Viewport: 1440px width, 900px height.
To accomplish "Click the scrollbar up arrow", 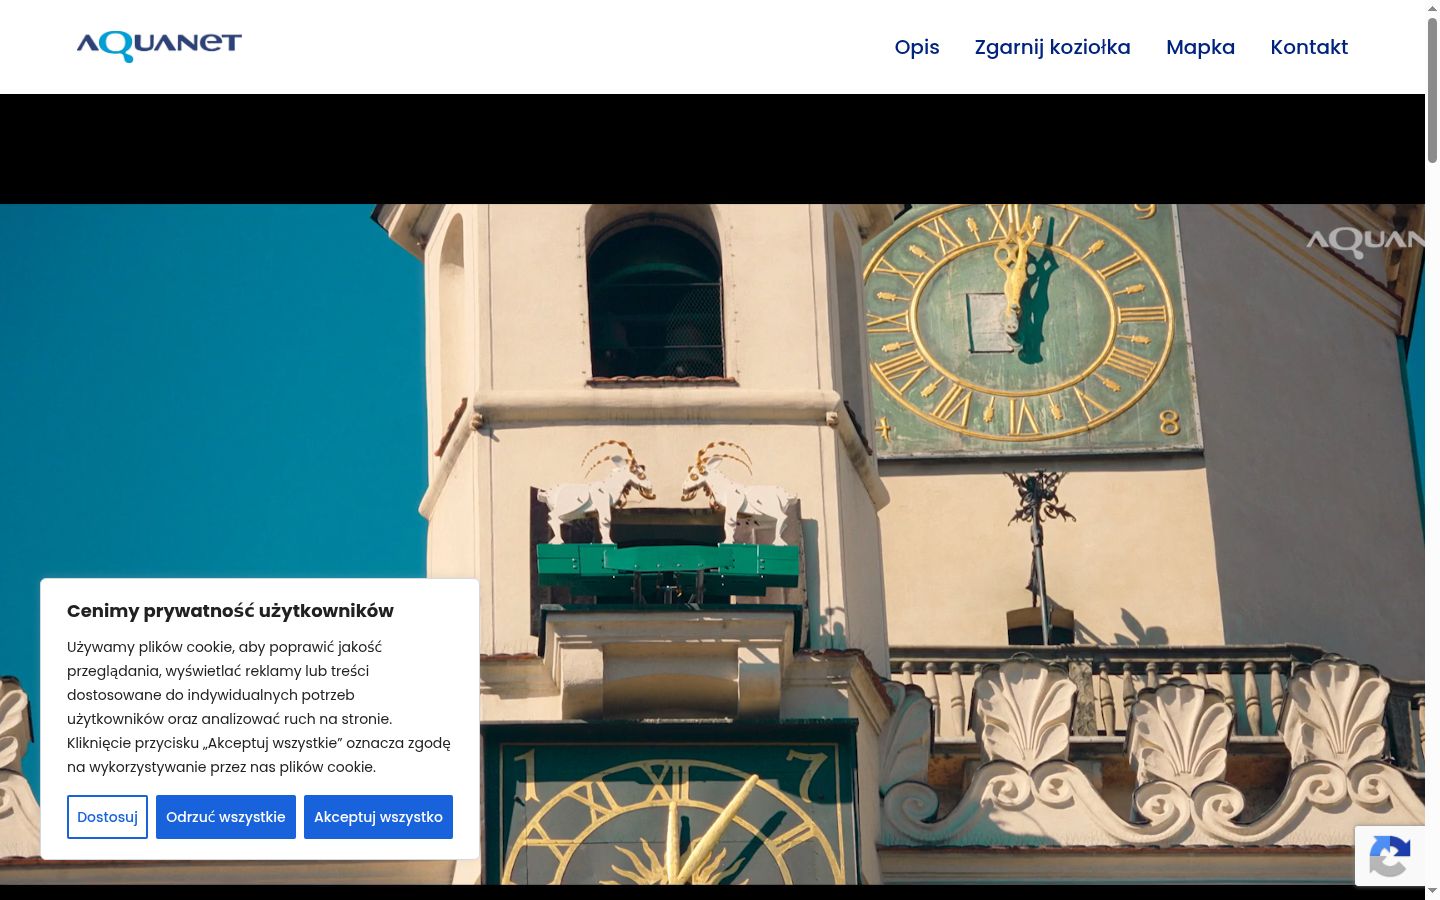I will click(x=1432, y=8).
